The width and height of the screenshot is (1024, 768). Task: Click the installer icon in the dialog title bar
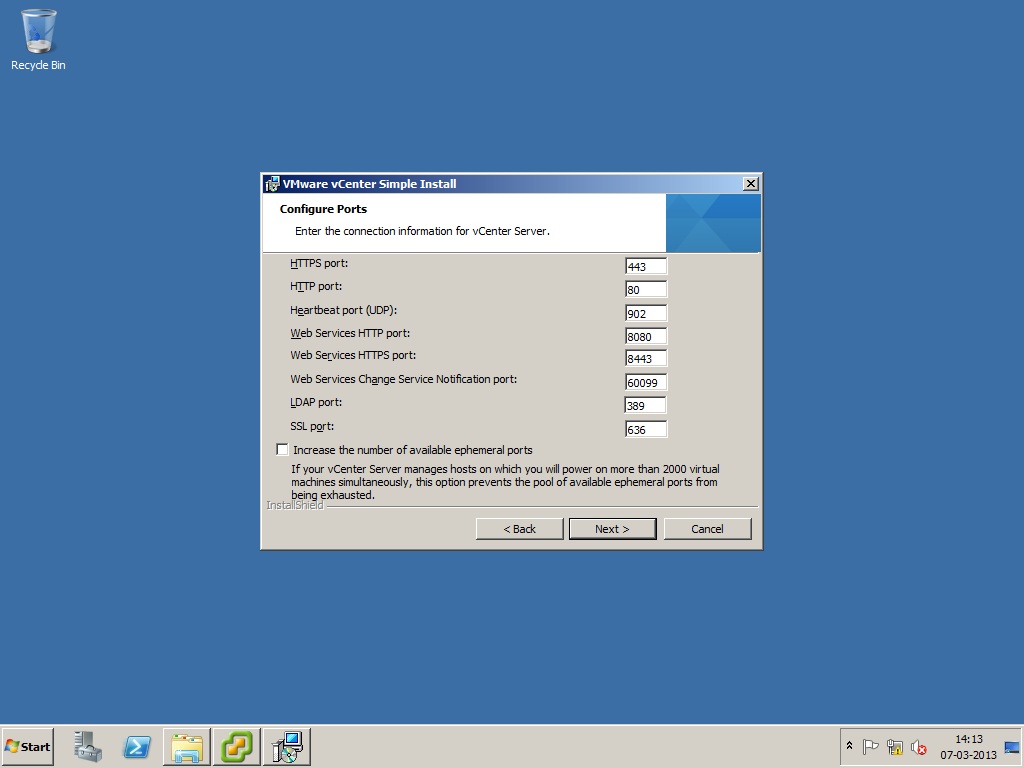coord(272,184)
